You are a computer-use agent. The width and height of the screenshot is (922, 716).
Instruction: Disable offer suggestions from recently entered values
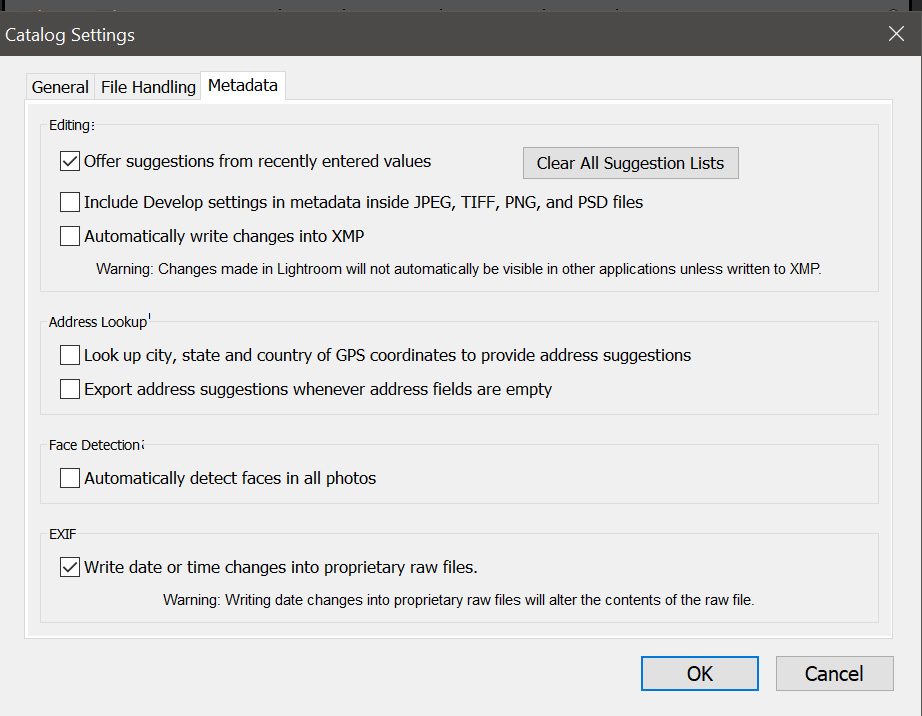tap(70, 161)
